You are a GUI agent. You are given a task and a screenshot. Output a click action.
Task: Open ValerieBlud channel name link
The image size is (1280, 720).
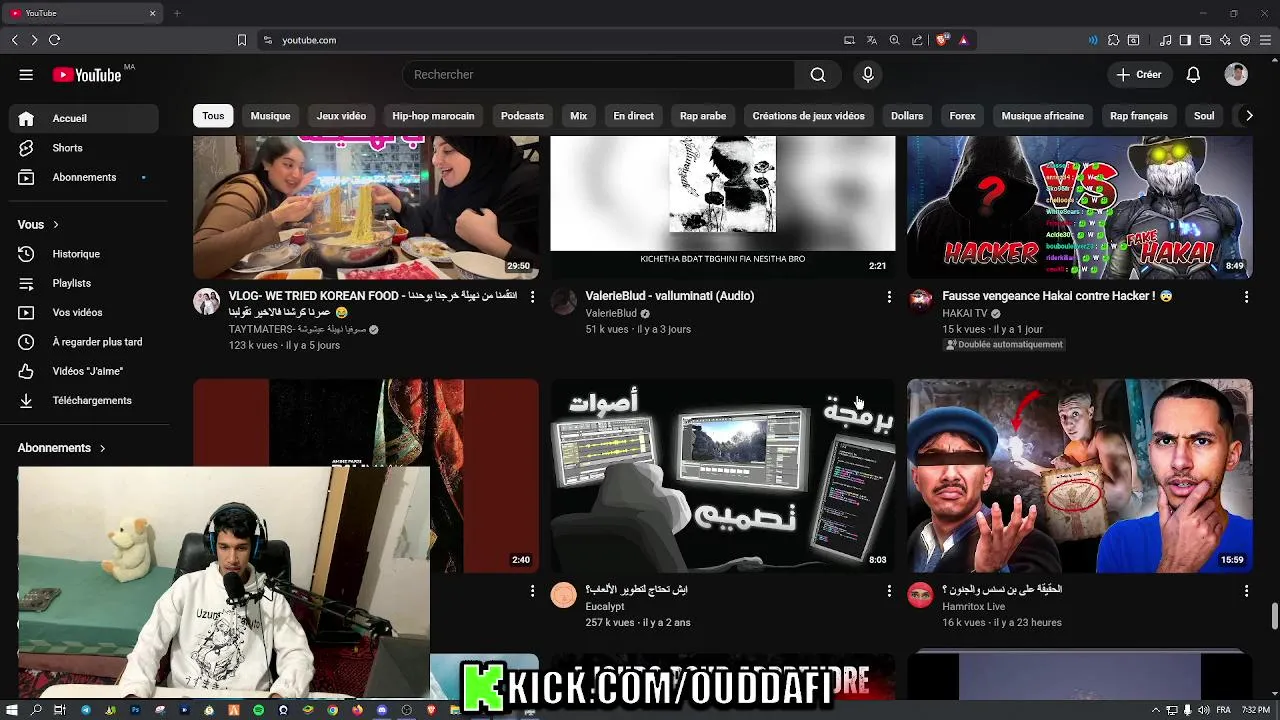coord(611,314)
